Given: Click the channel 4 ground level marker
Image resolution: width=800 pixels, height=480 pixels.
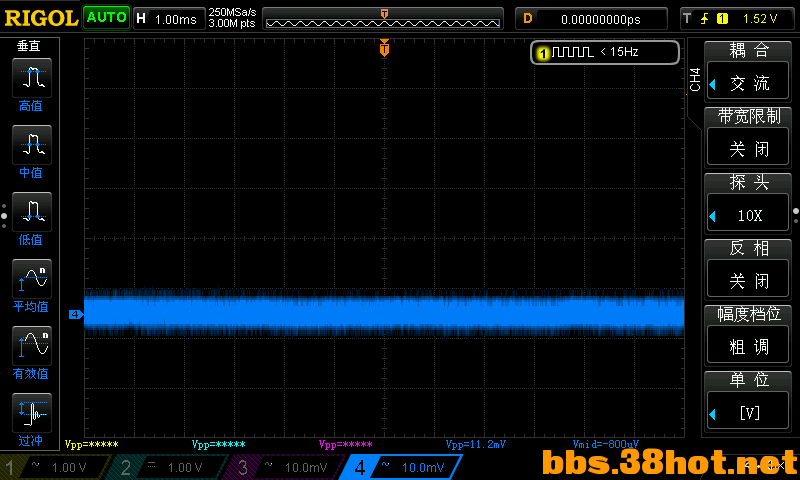Looking at the screenshot, I should [76, 314].
